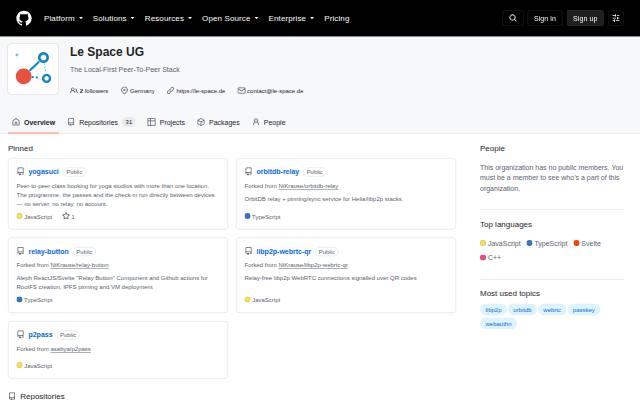This screenshot has width=640, height=400.
Task: Open the search magnifier icon
Action: (513, 18)
